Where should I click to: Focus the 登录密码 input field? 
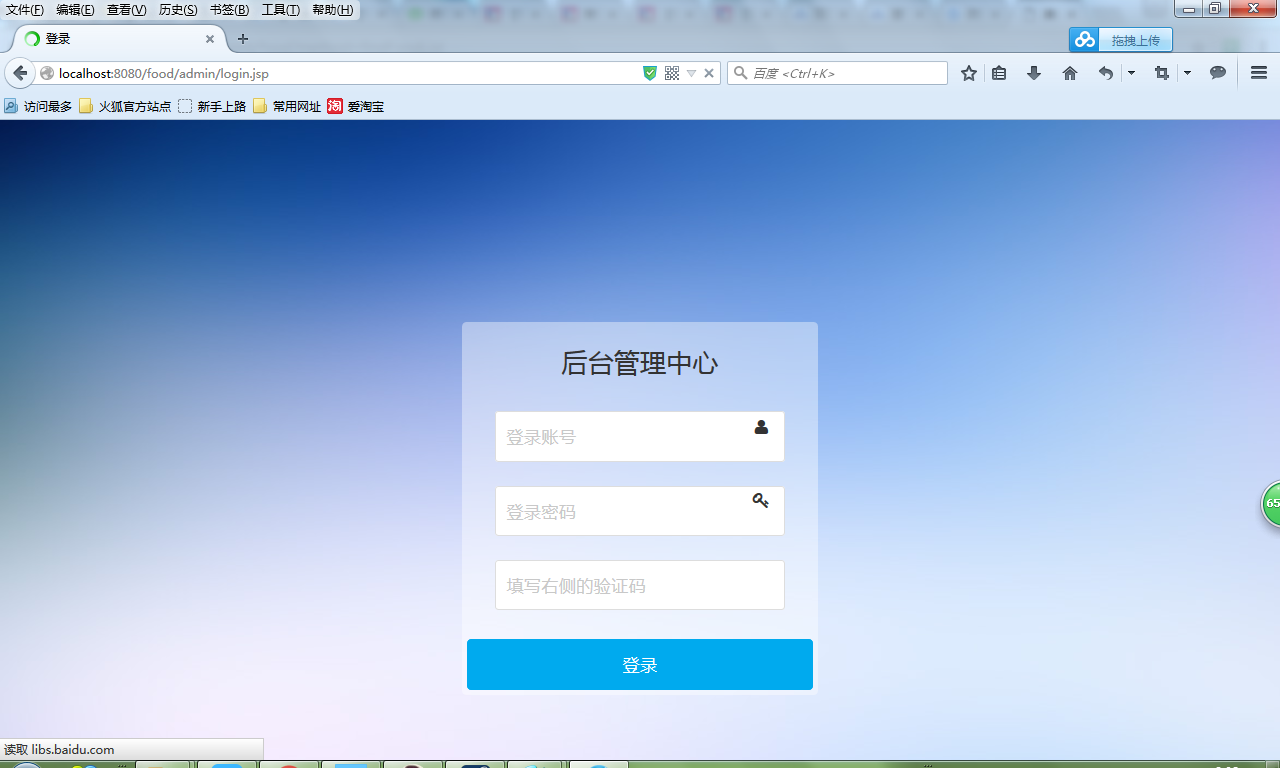(x=640, y=511)
